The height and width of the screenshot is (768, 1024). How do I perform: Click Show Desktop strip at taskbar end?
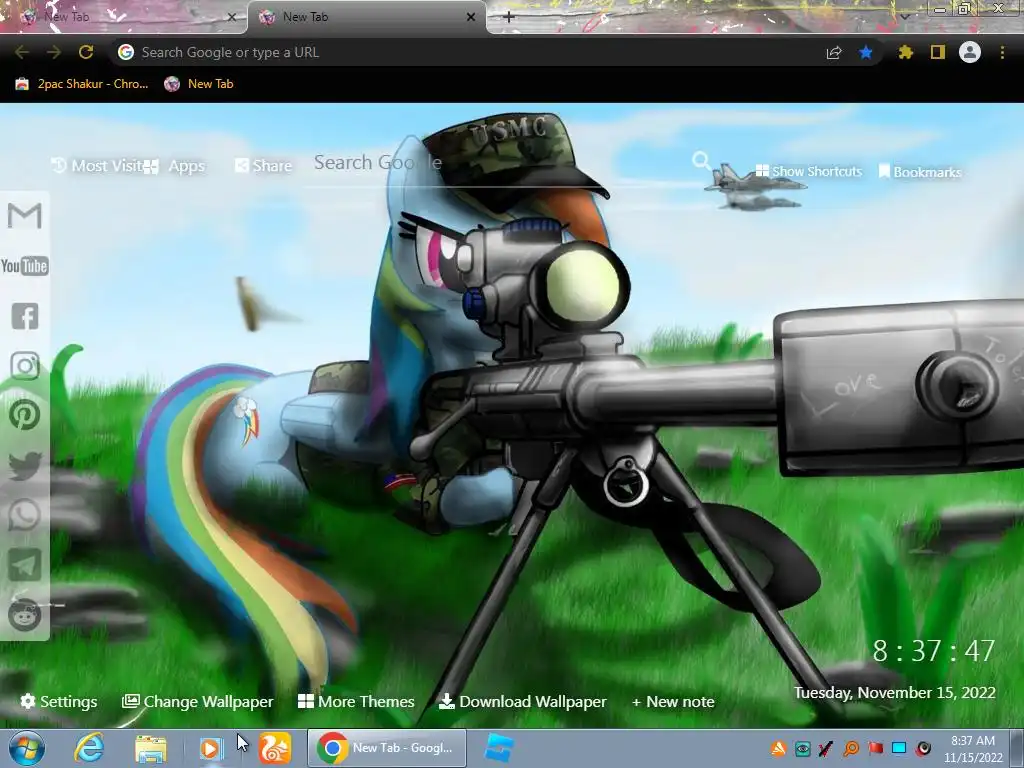pos(1017,749)
